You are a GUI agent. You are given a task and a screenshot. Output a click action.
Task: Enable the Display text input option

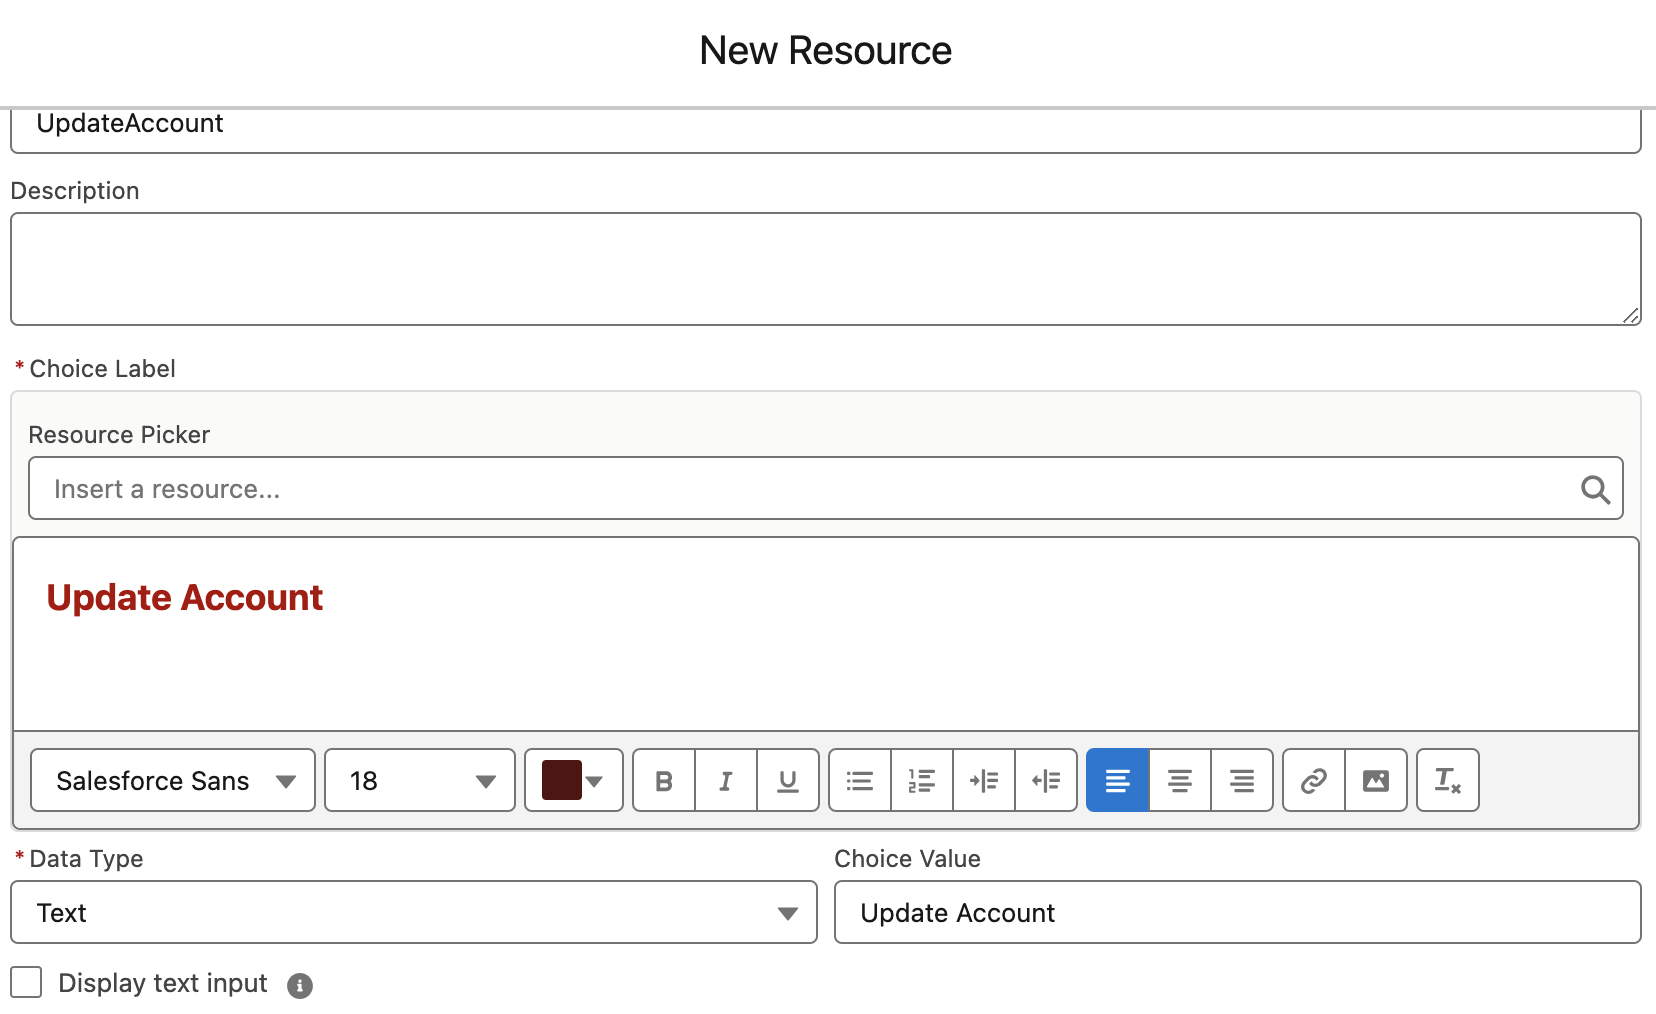[25, 983]
